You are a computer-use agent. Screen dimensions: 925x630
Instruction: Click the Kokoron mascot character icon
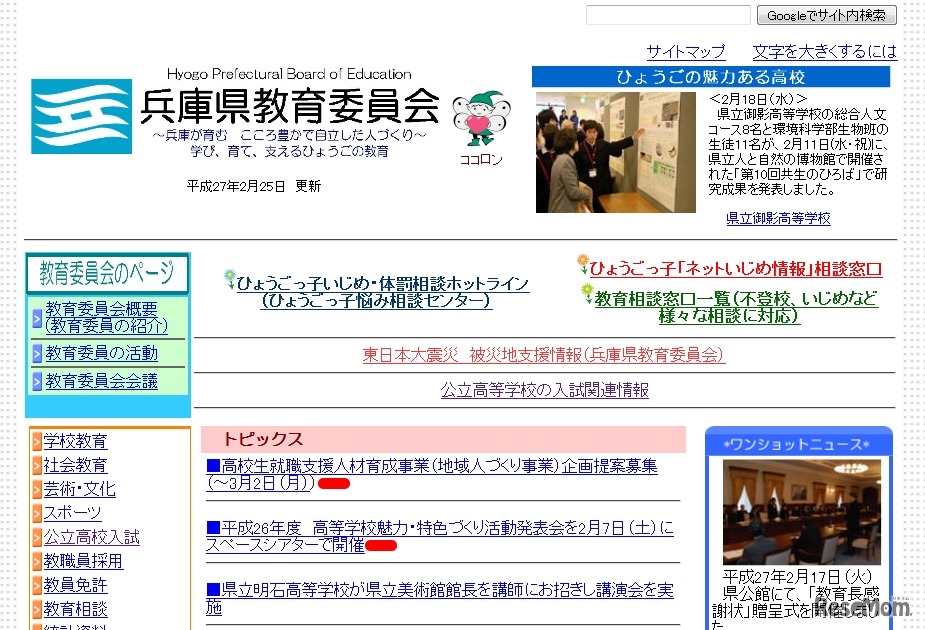tap(480, 120)
